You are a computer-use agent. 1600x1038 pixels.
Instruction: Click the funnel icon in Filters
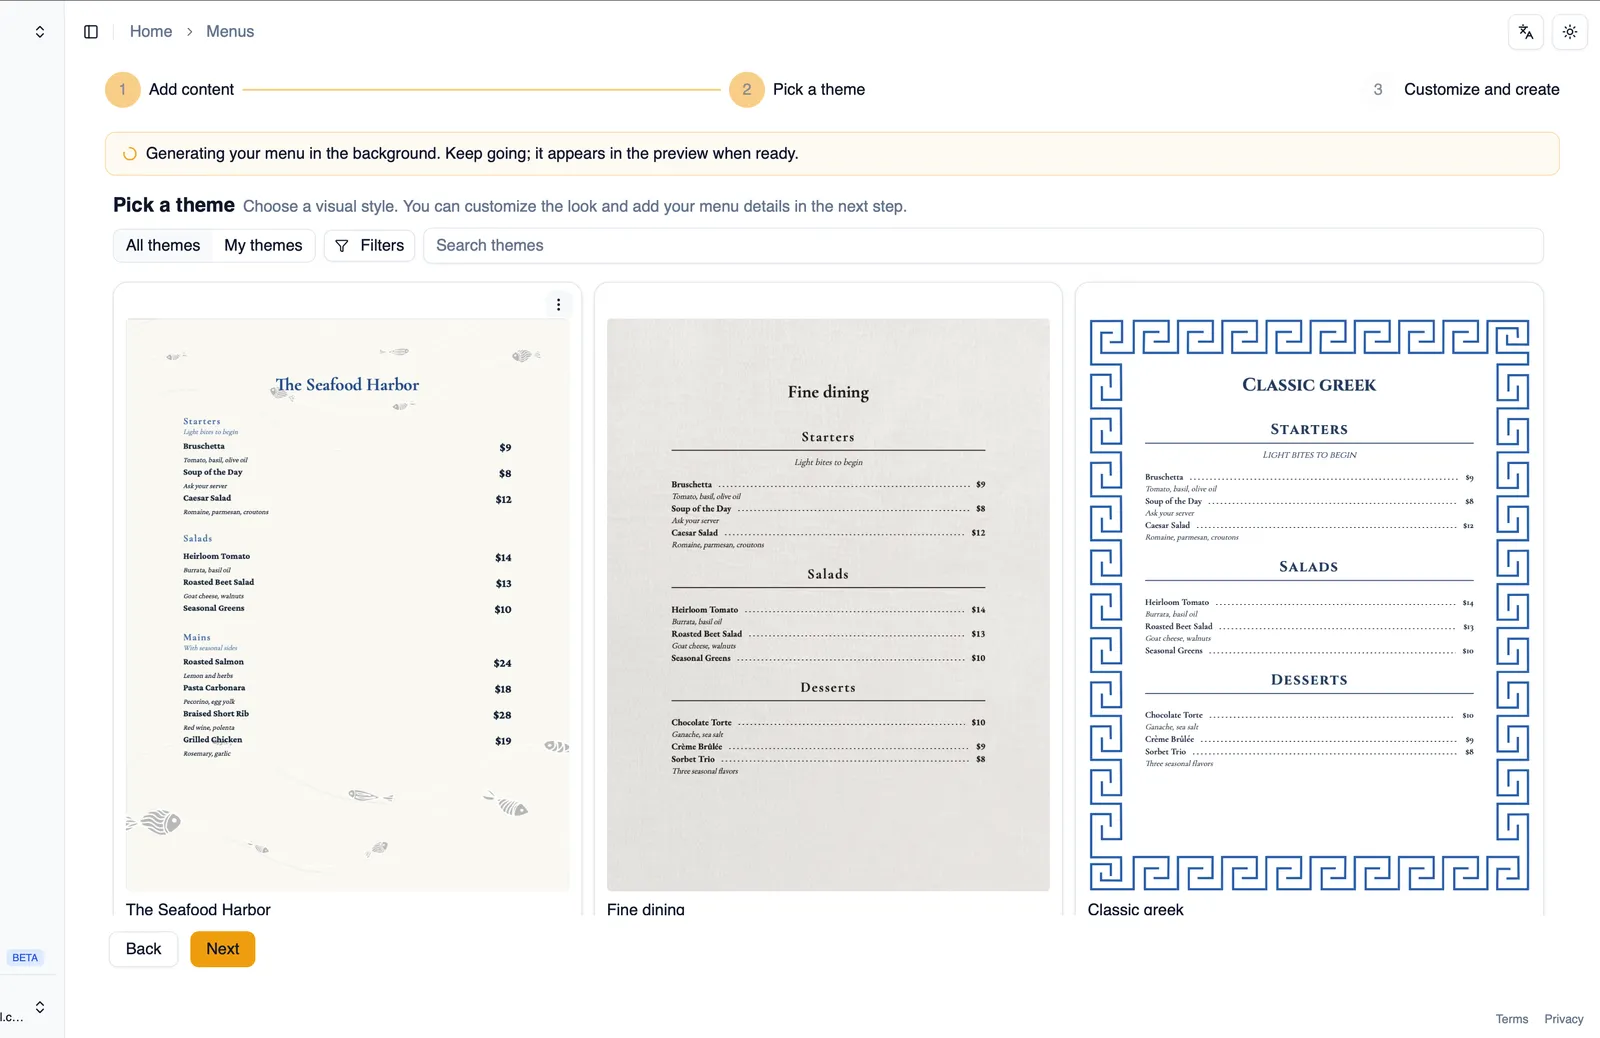[342, 246]
